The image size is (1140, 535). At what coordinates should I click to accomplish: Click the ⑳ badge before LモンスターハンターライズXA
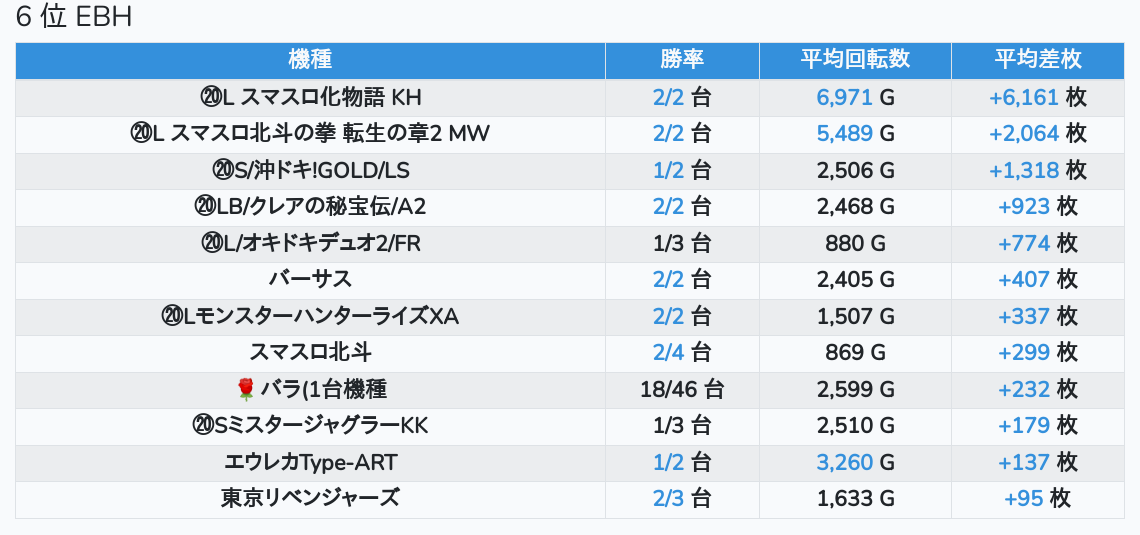(x=171, y=316)
